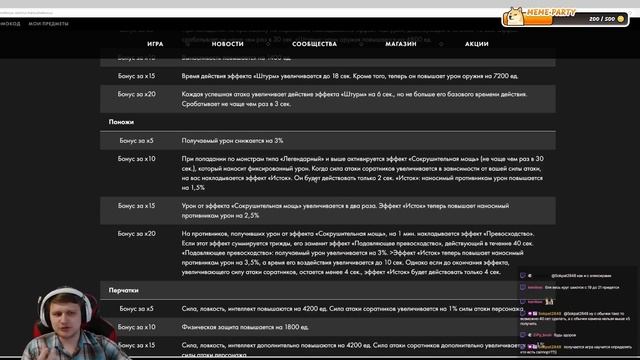Click text 'Физическая защита повышается на 1800 ед.'
640x360 pixels.
tap(245, 327)
